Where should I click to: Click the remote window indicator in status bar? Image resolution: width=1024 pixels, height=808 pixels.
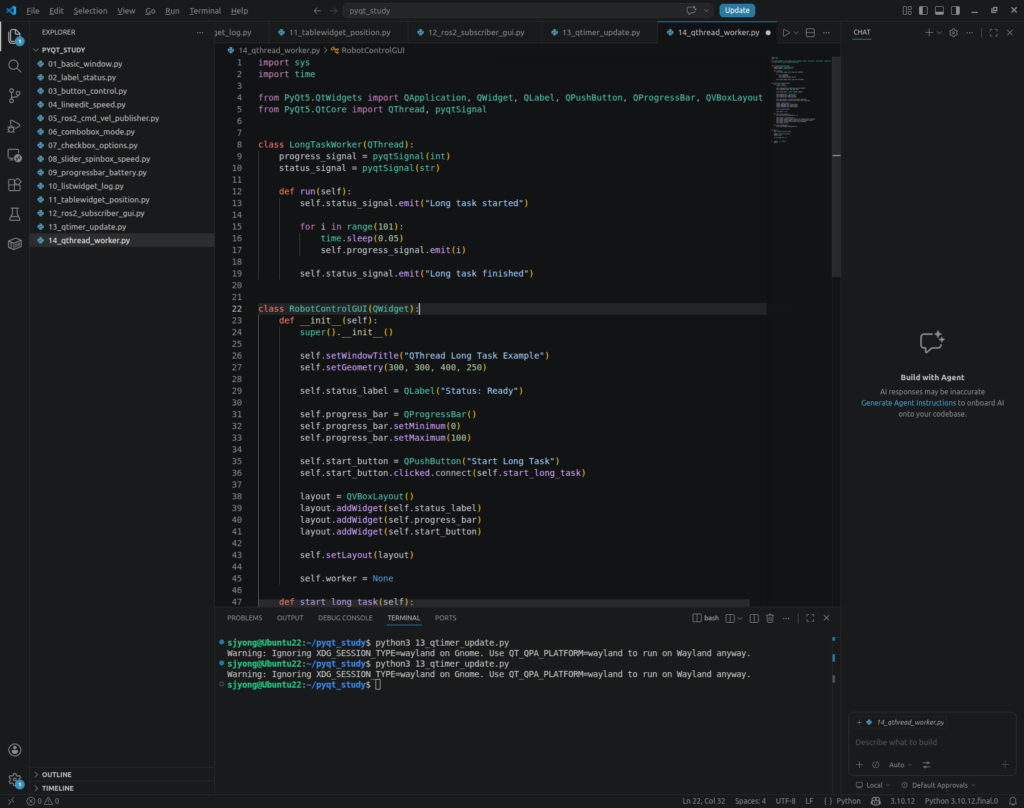[x=10, y=801]
